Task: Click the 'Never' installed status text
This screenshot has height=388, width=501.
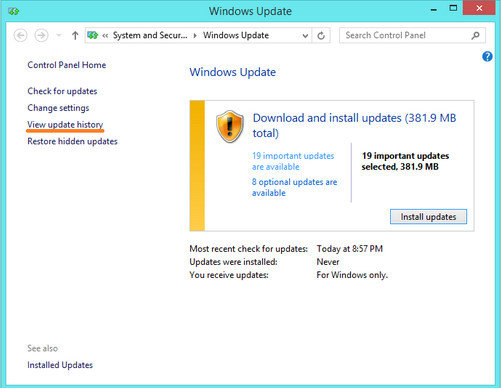Action: pos(328,262)
